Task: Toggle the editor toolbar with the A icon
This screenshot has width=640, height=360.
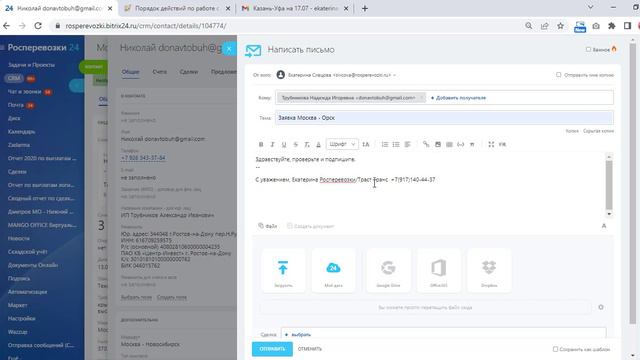Action: coord(604,226)
